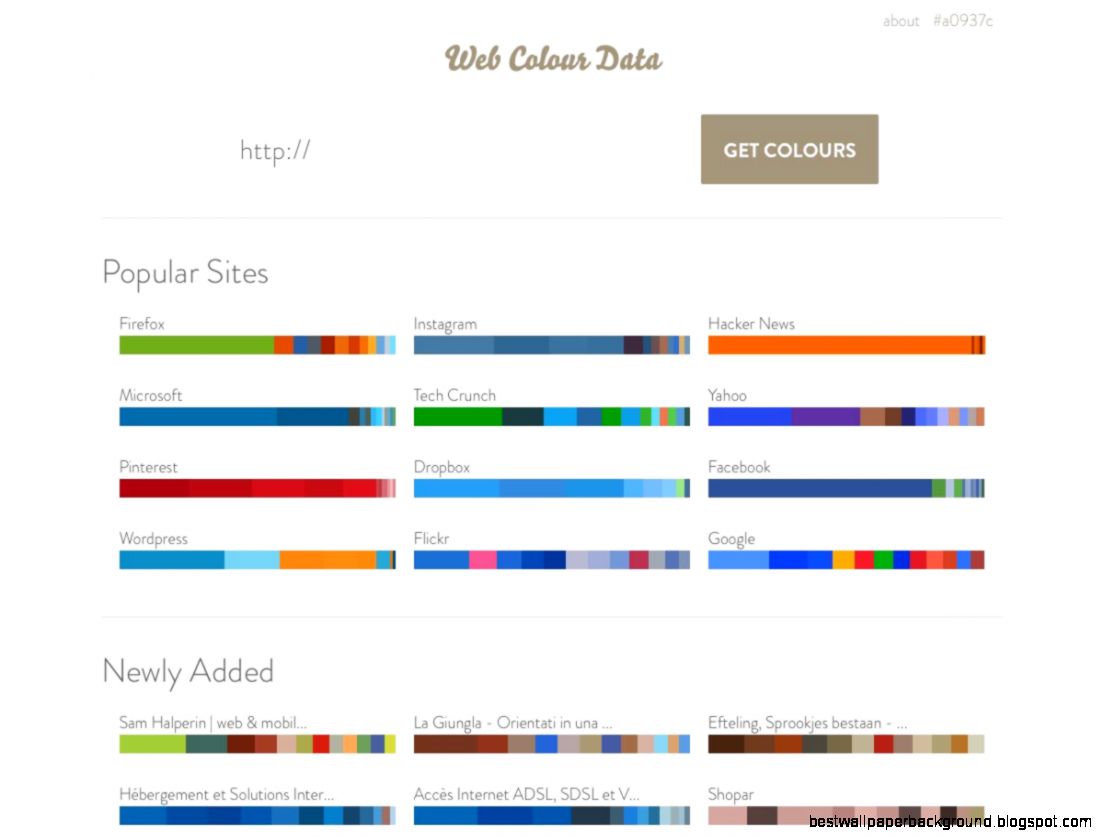Image resolution: width=1104 pixels, height=837 pixels.
Task: Open the Microsoft site link
Action: [151, 395]
